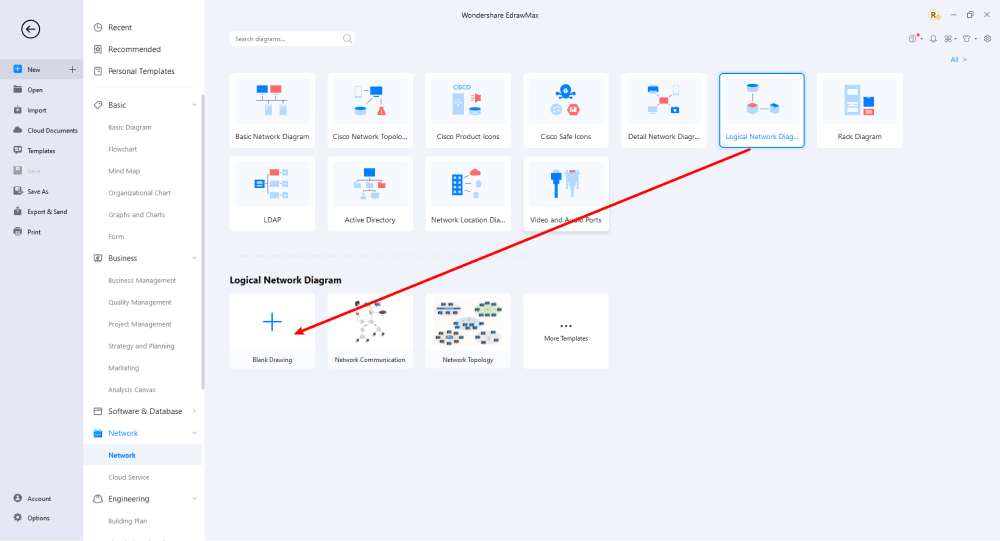Choose the Video and Audio Ports card
Viewport: 1000px width, 541px height.
(x=566, y=193)
